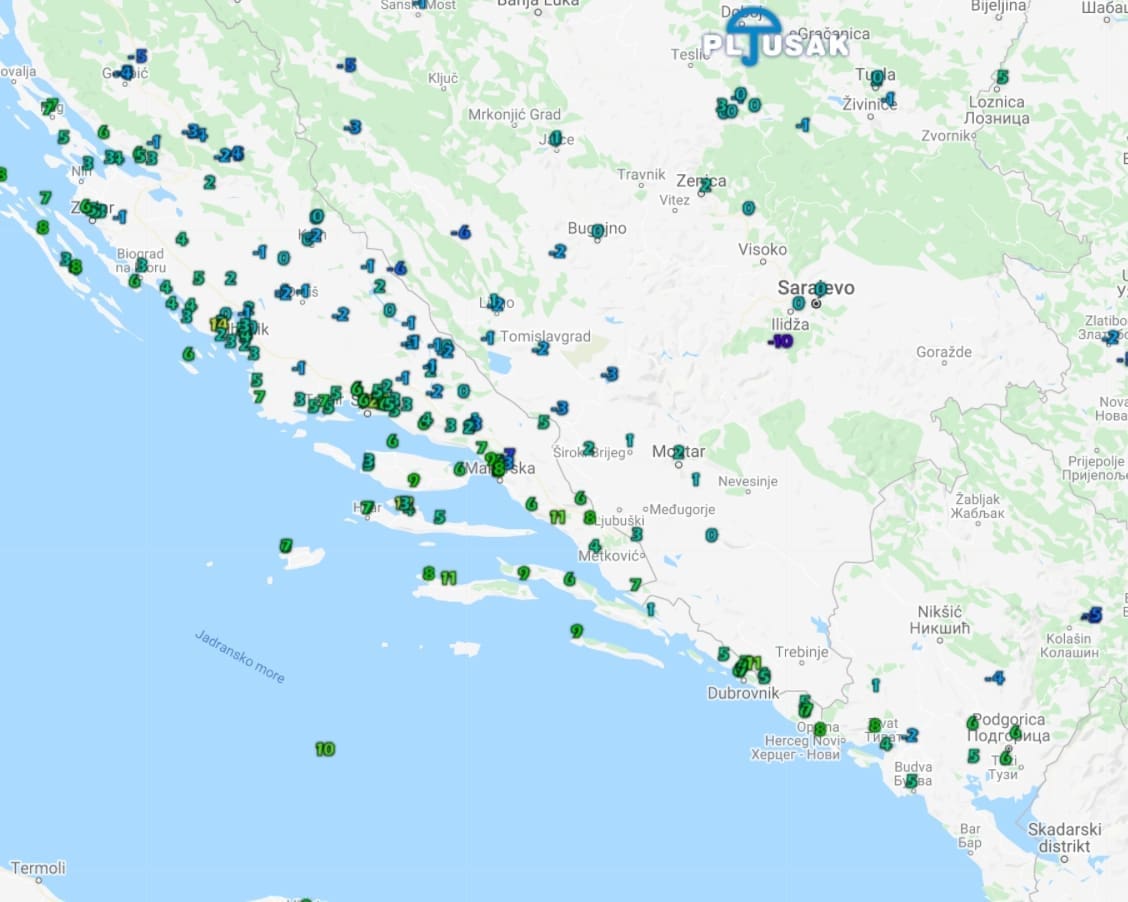Click the -4 marker above Podgorica
This screenshot has width=1128, height=902.
click(x=994, y=678)
